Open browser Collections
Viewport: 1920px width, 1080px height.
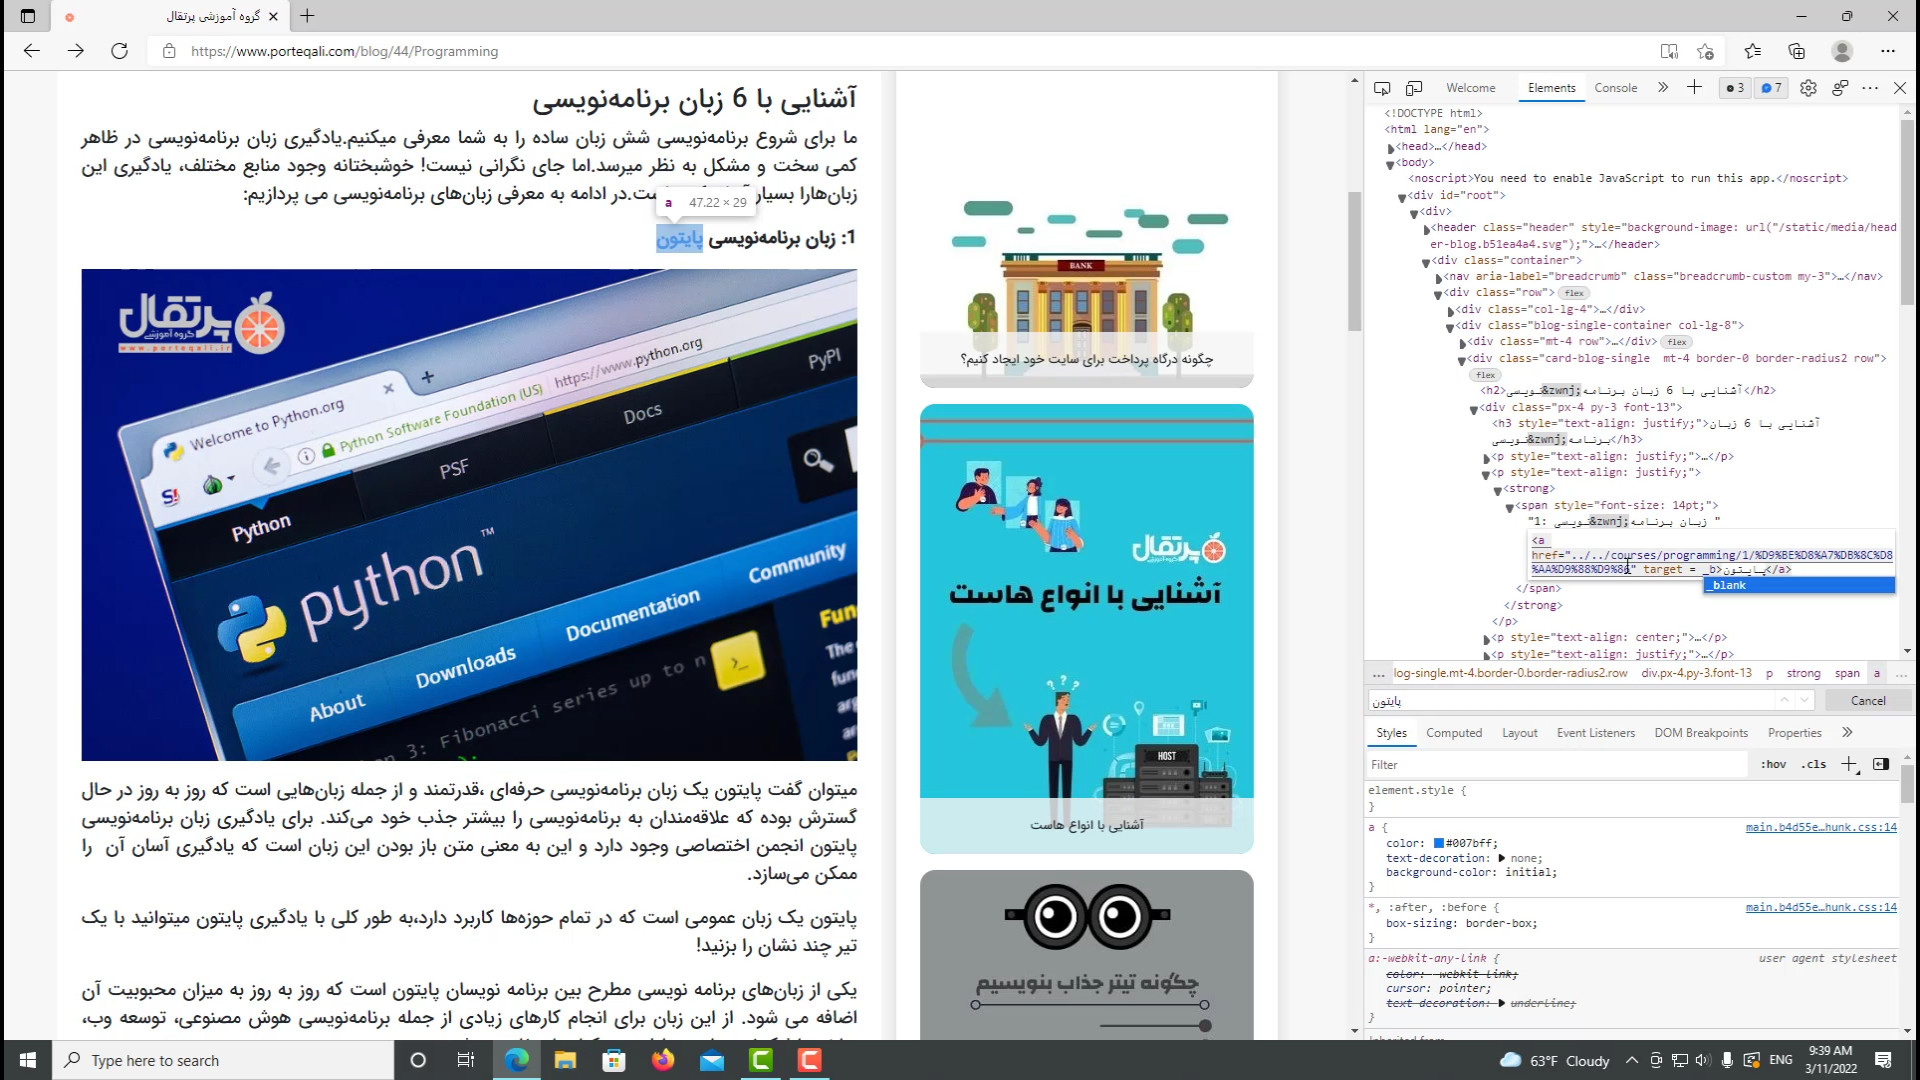click(1797, 51)
